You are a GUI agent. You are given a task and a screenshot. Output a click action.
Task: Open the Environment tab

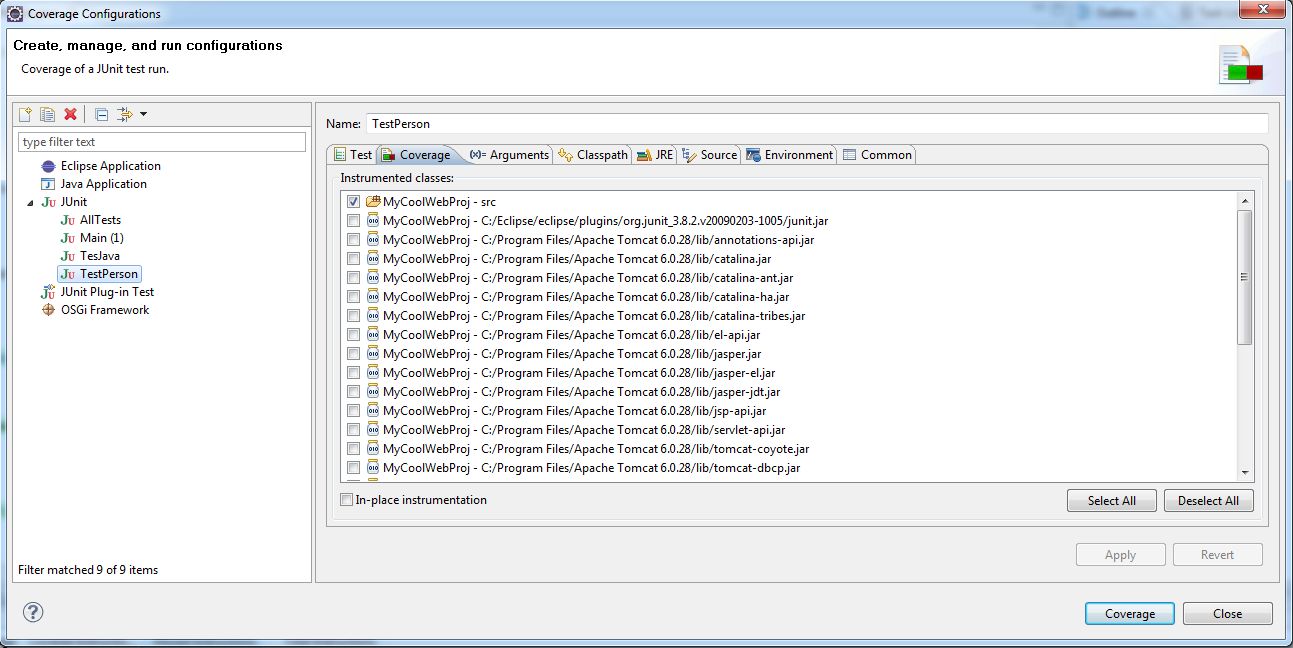click(790, 155)
